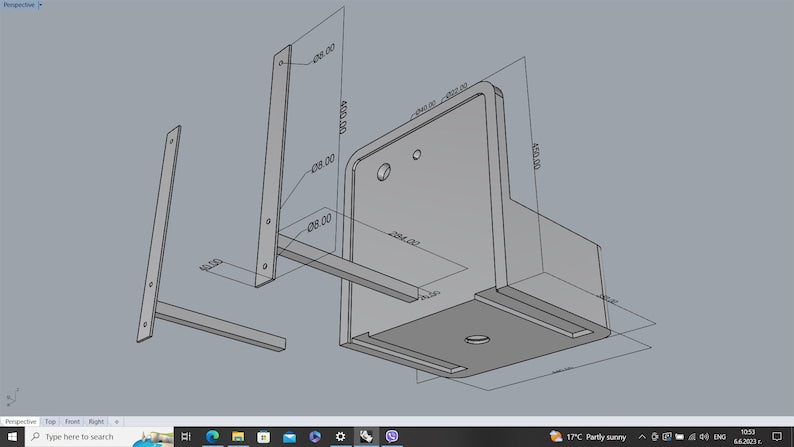Launch Microsoft Edge from the taskbar
Image resolution: width=794 pixels, height=447 pixels.
(212, 436)
